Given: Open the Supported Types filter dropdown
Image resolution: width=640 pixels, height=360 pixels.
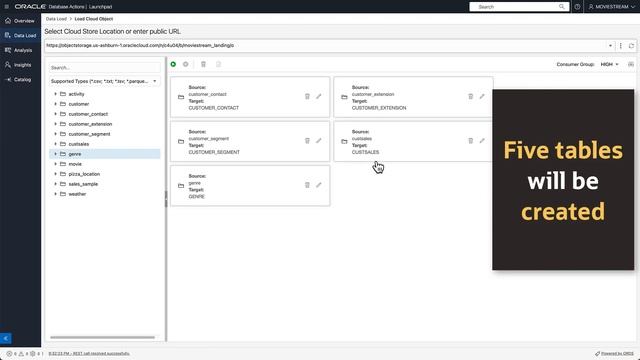Looking at the screenshot, I should (105, 81).
